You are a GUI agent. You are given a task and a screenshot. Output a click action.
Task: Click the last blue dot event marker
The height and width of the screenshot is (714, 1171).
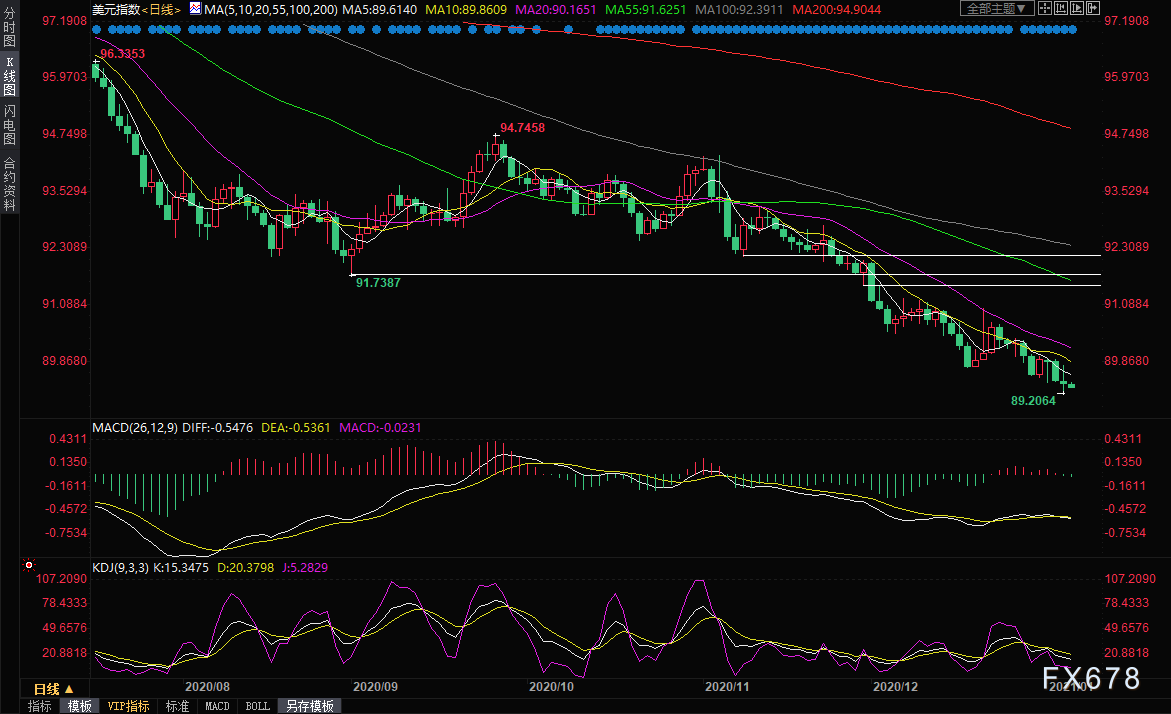click(x=1073, y=30)
